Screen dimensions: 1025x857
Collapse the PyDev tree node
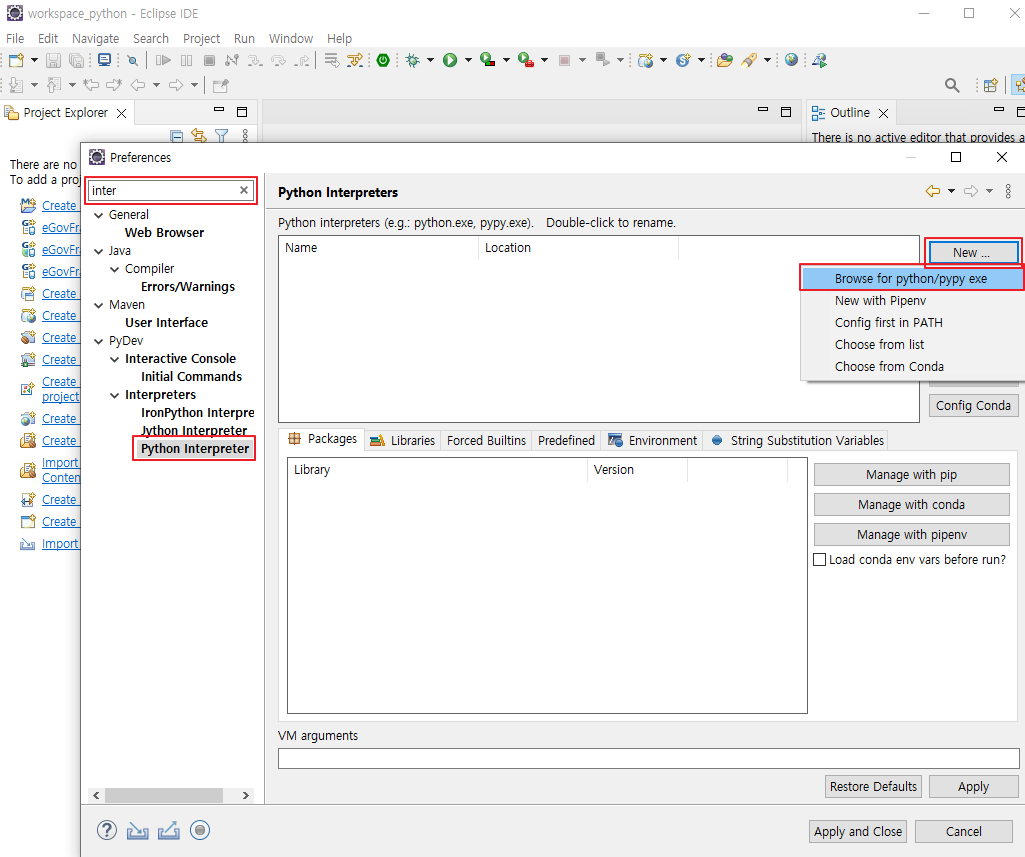(x=99, y=341)
